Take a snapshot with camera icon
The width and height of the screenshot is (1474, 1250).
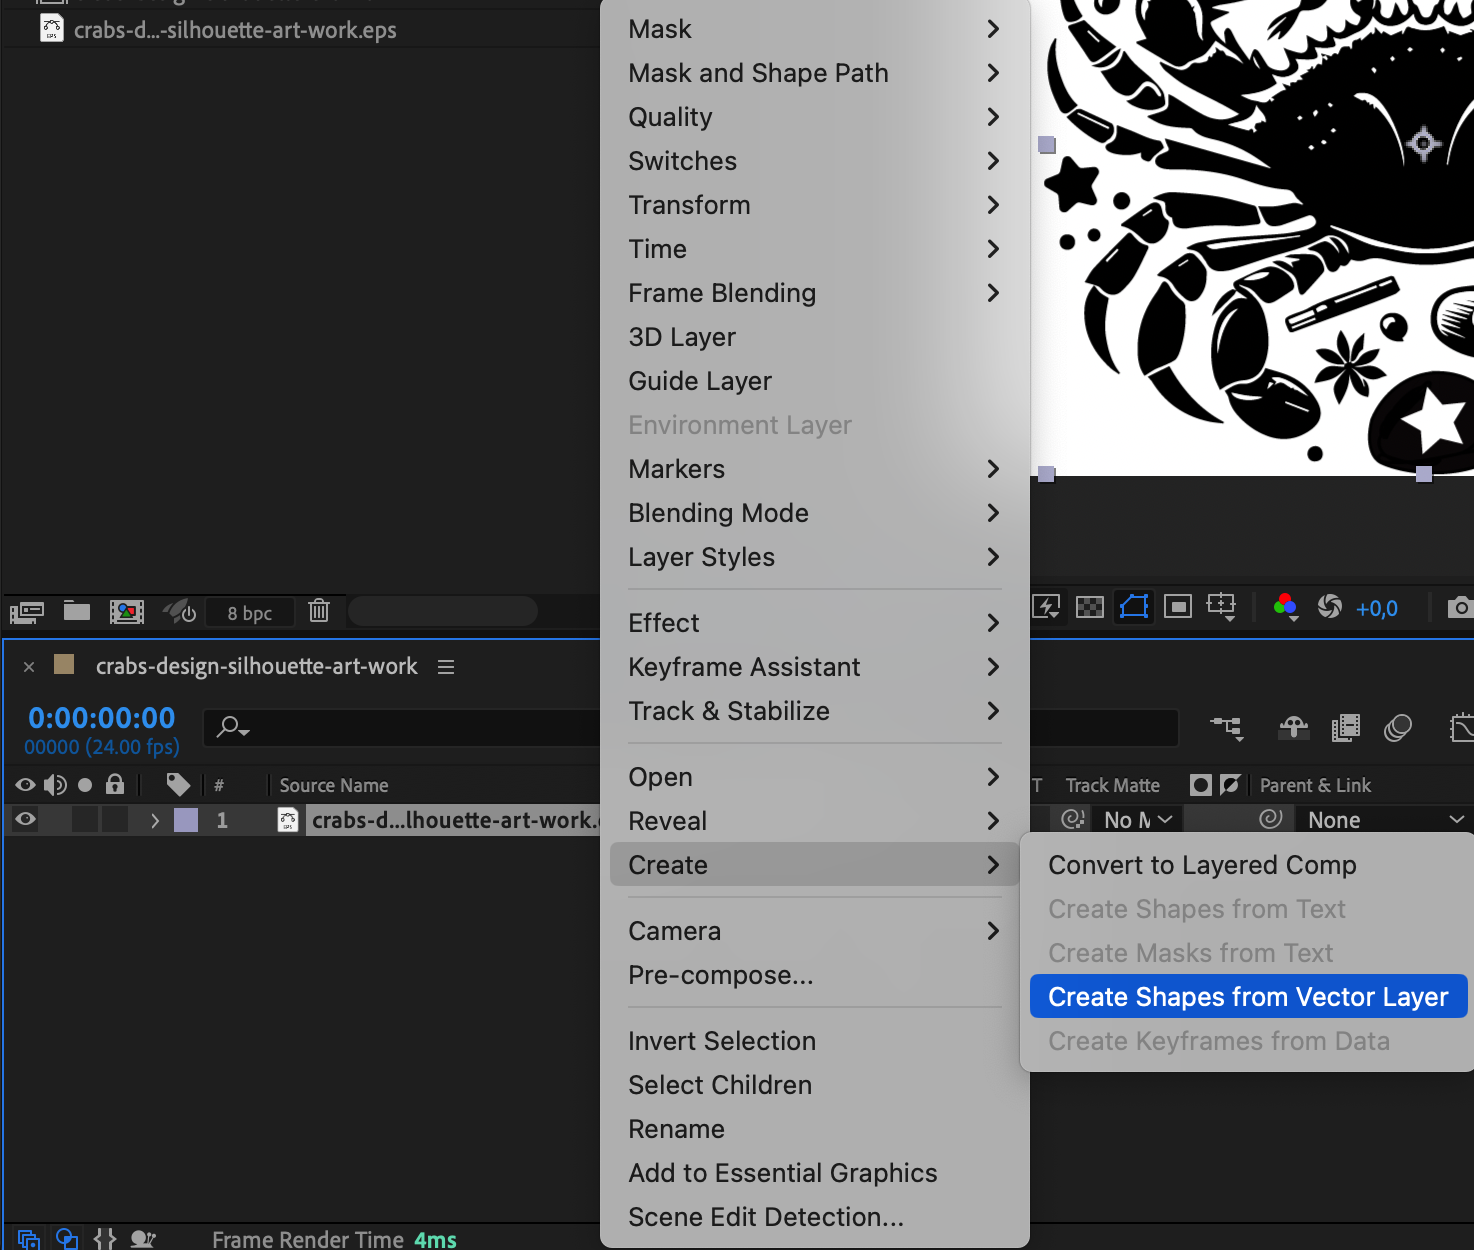click(1461, 607)
